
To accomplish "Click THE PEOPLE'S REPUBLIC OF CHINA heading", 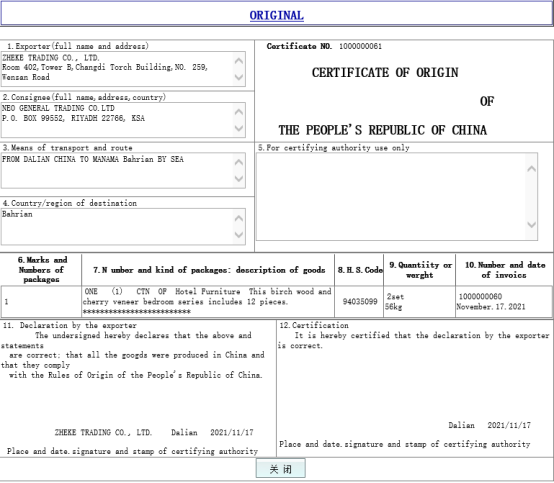I will pos(382,130).
